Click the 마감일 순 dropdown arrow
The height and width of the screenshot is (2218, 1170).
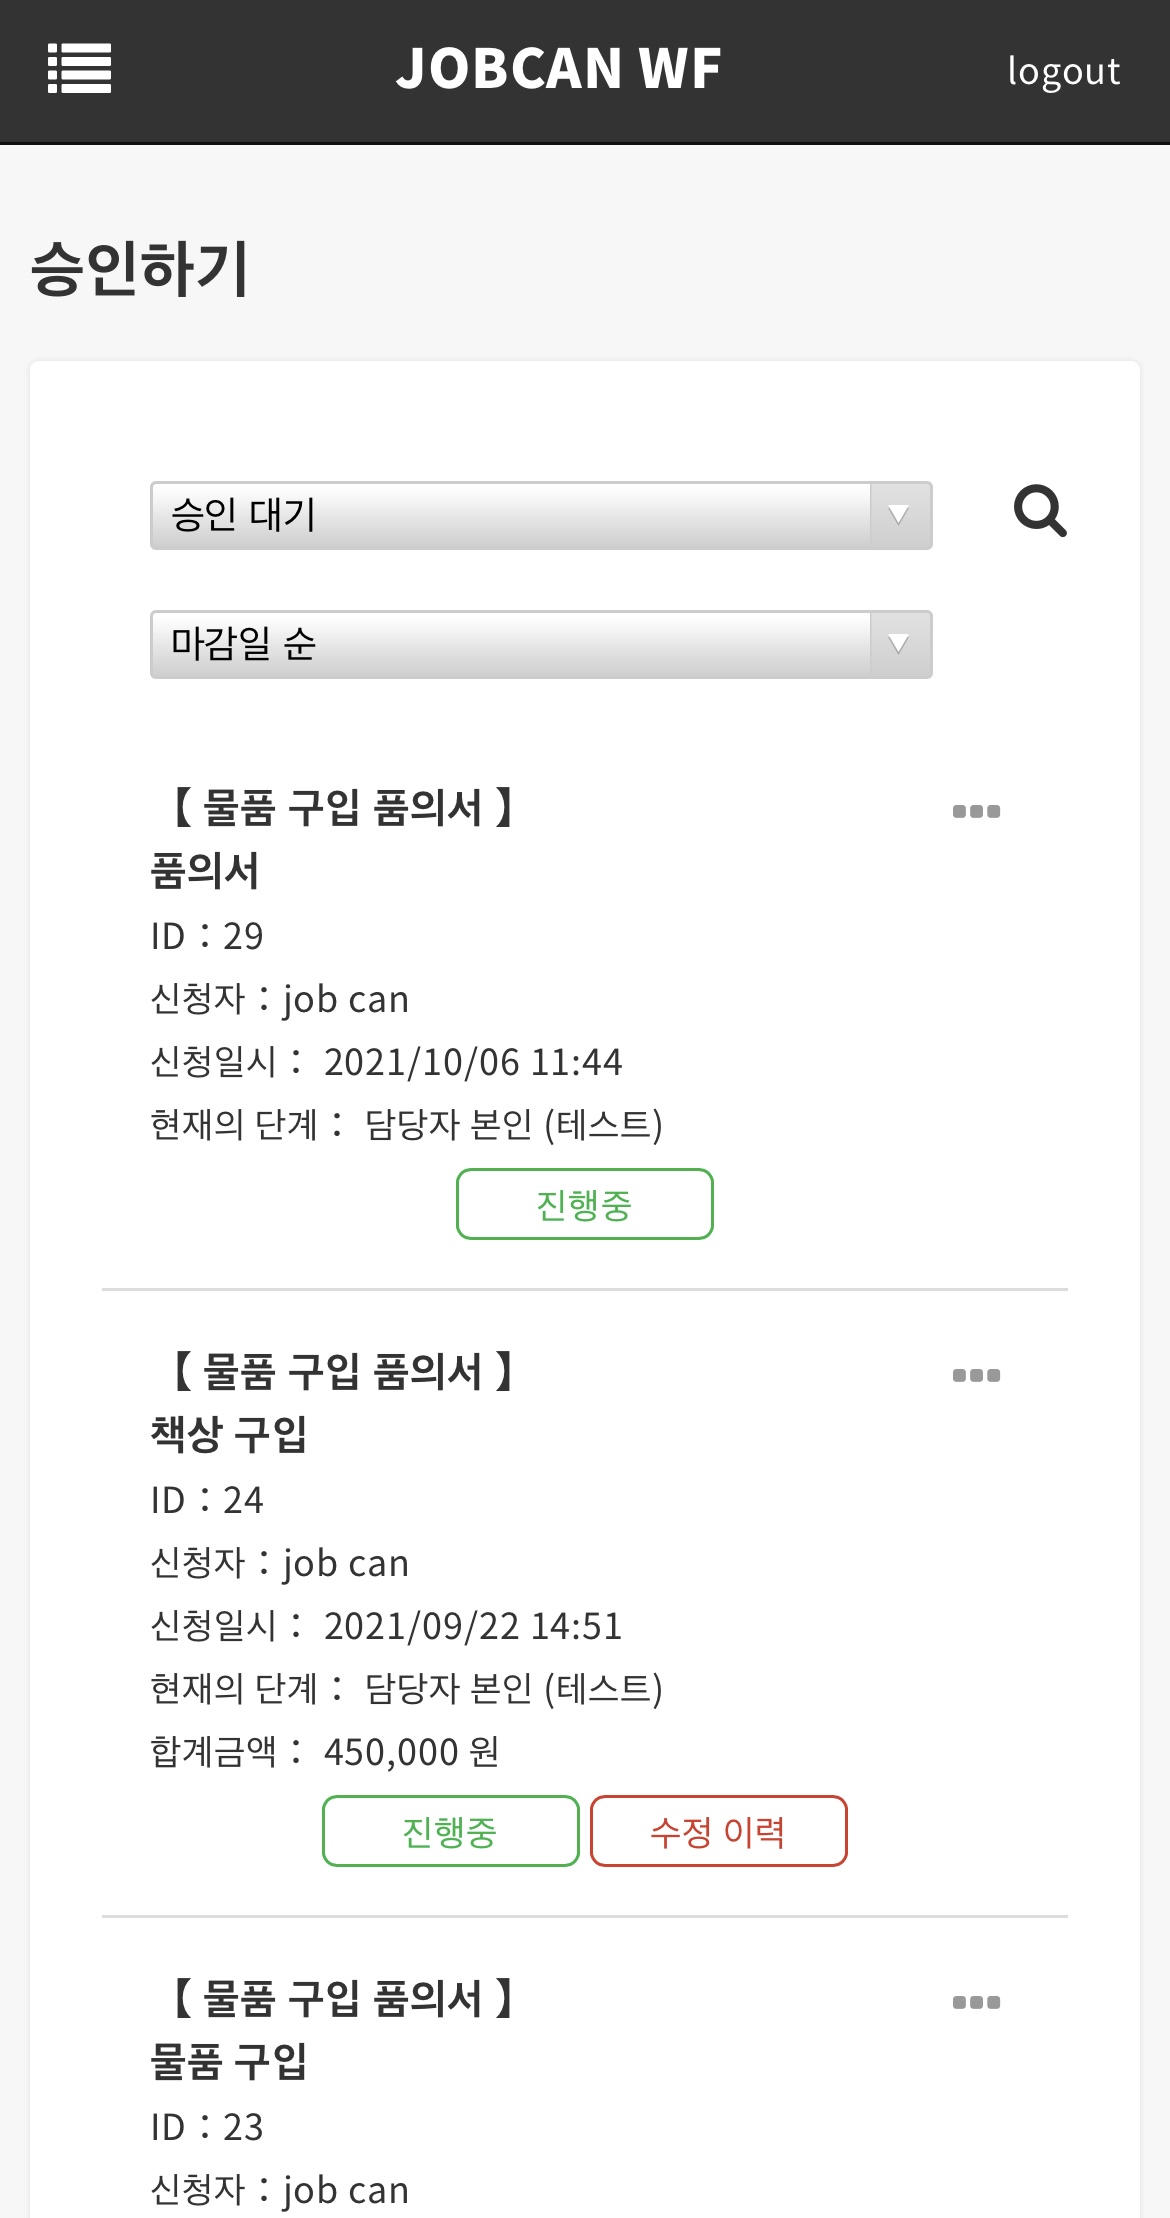[x=899, y=645]
